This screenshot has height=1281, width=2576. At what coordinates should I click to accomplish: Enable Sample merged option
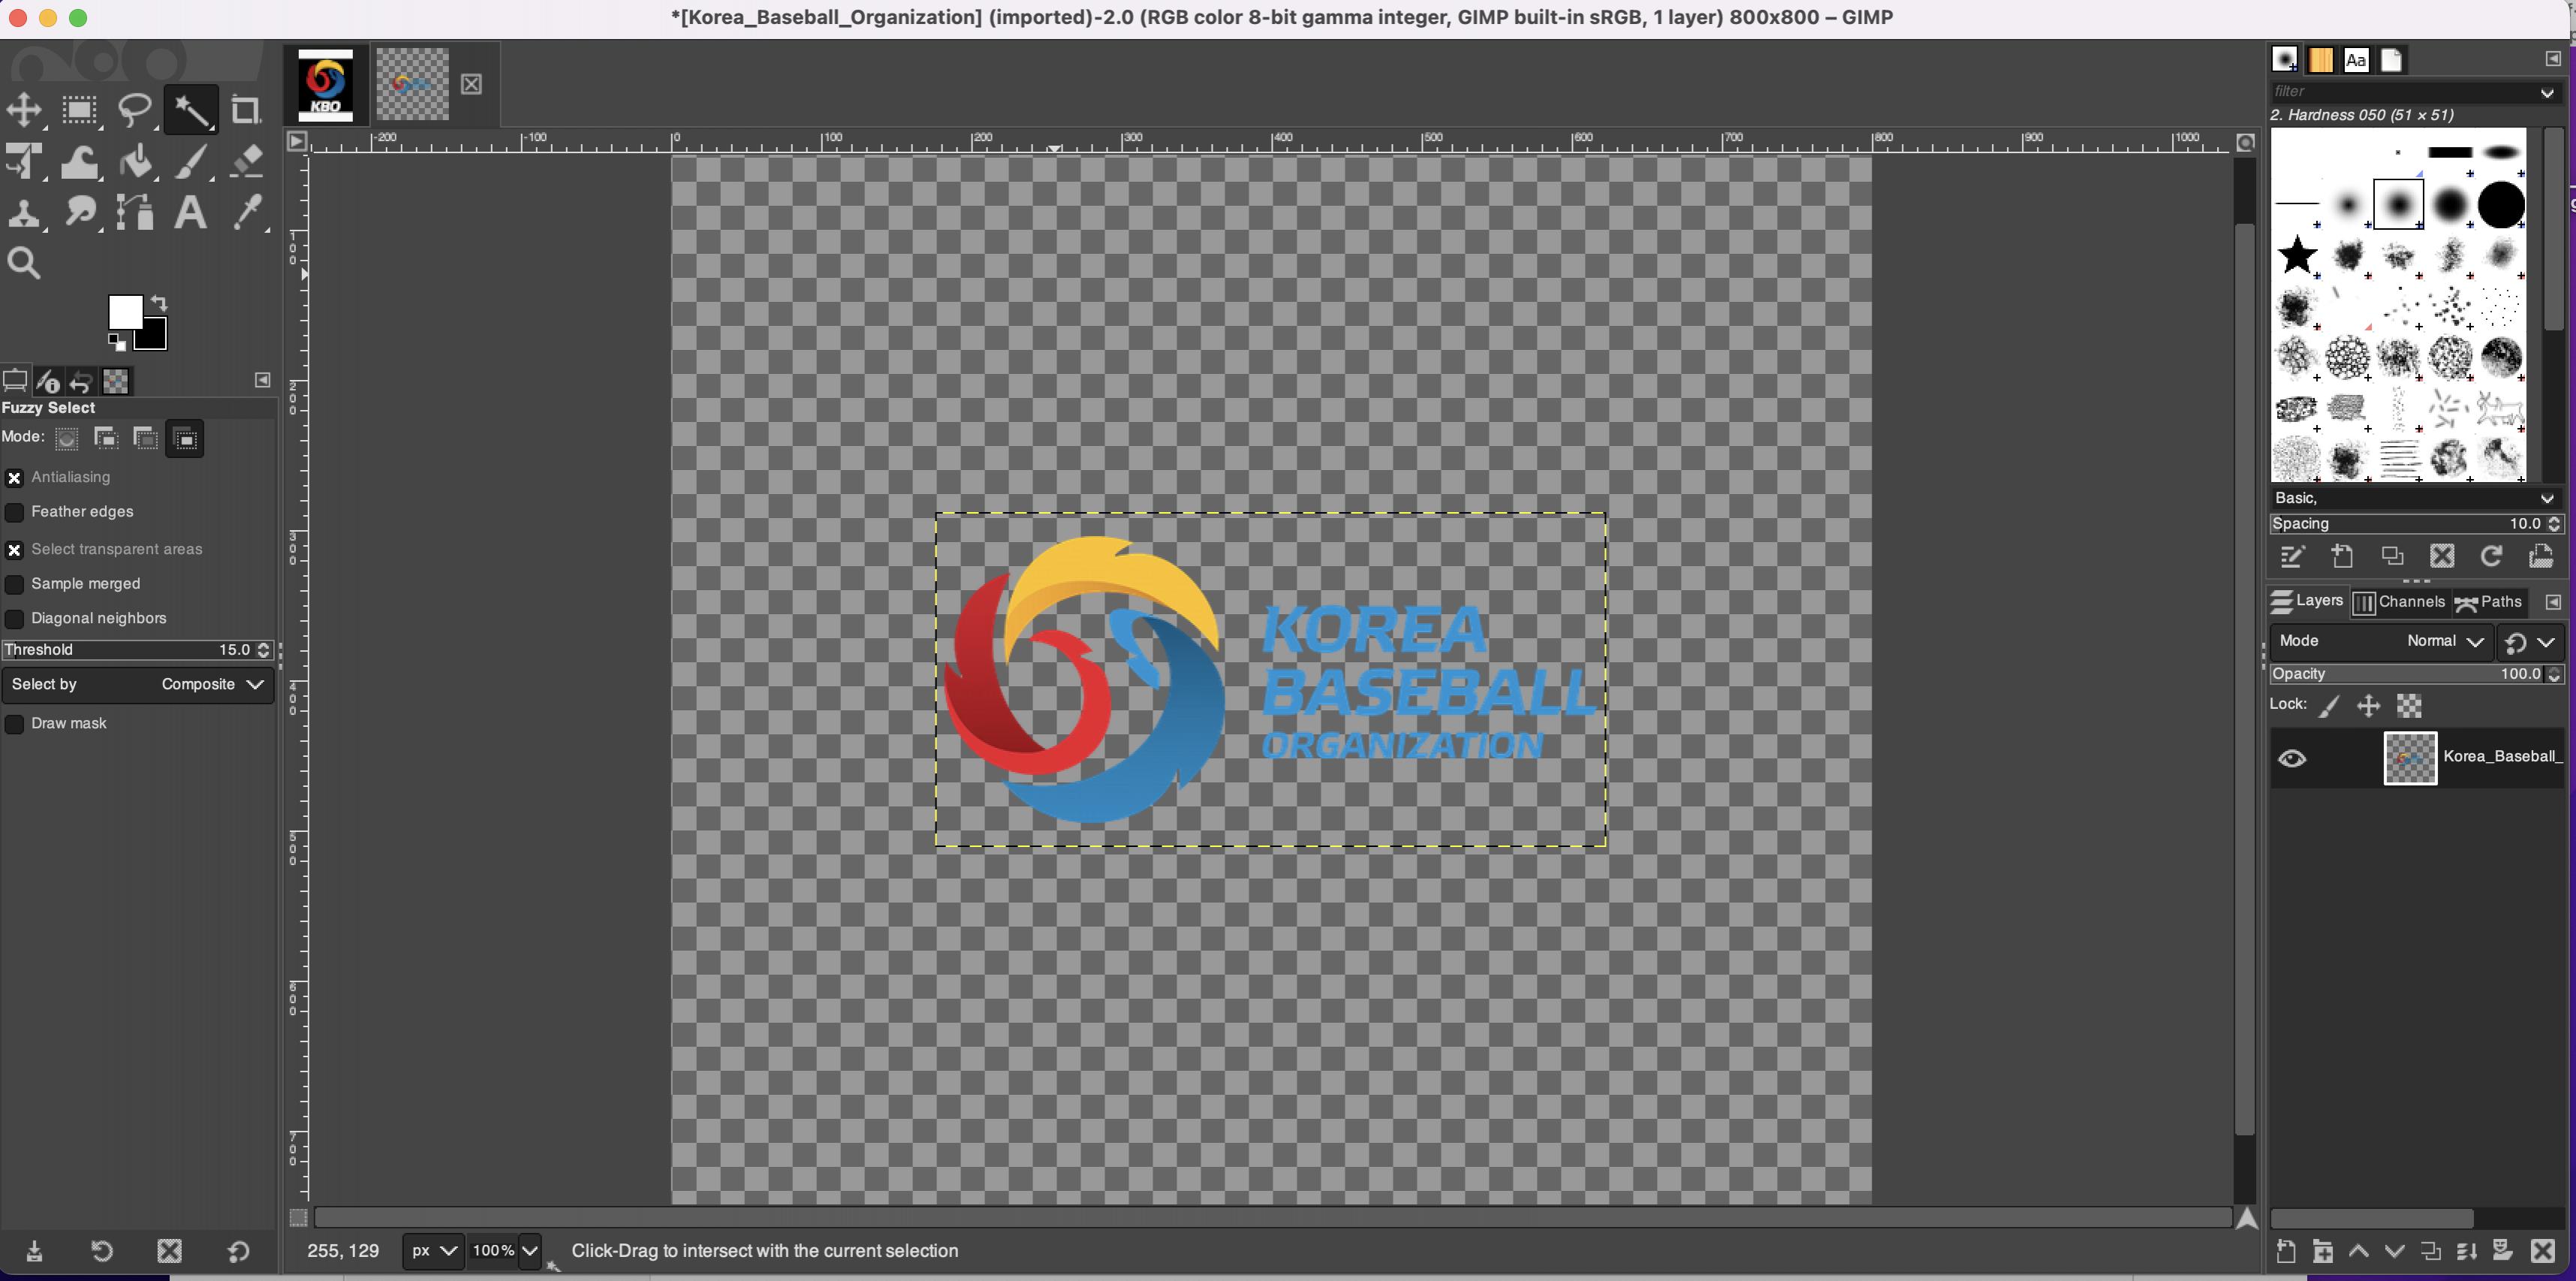pyautogui.click(x=15, y=584)
